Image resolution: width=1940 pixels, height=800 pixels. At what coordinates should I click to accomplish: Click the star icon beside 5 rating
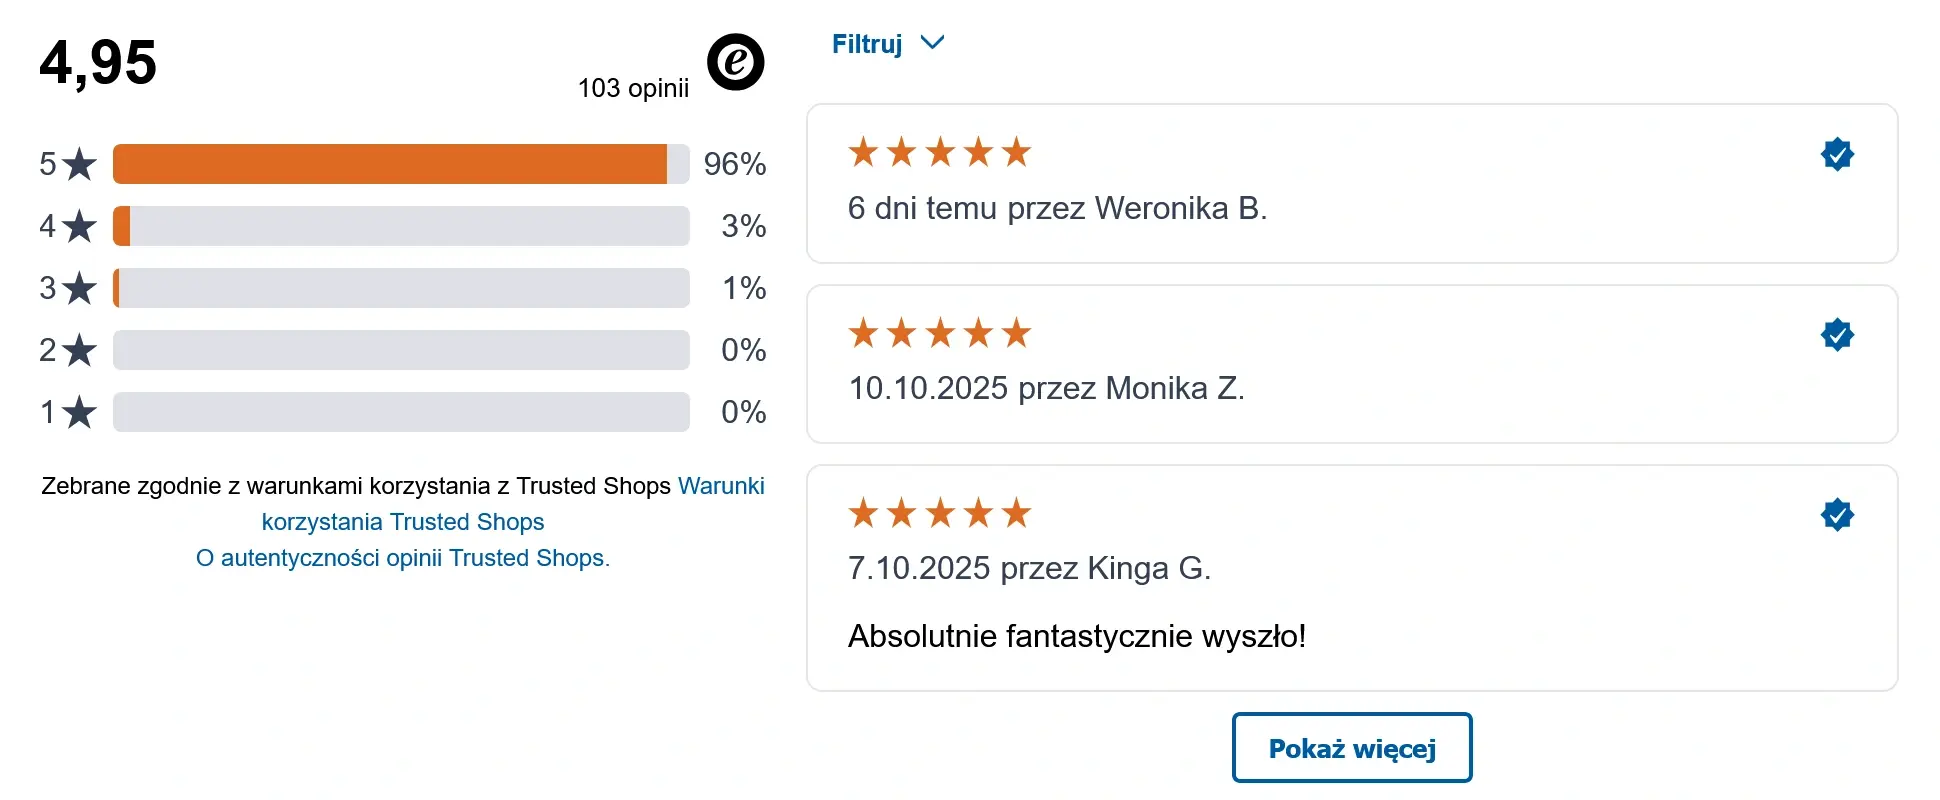(x=79, y=164)
